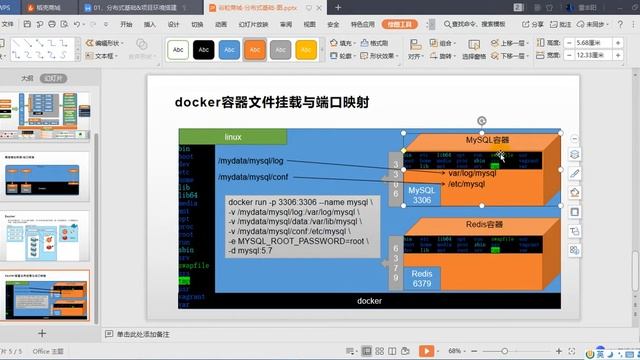Apply the black Abc shape style
640x360 pixels.
point(204,50)
